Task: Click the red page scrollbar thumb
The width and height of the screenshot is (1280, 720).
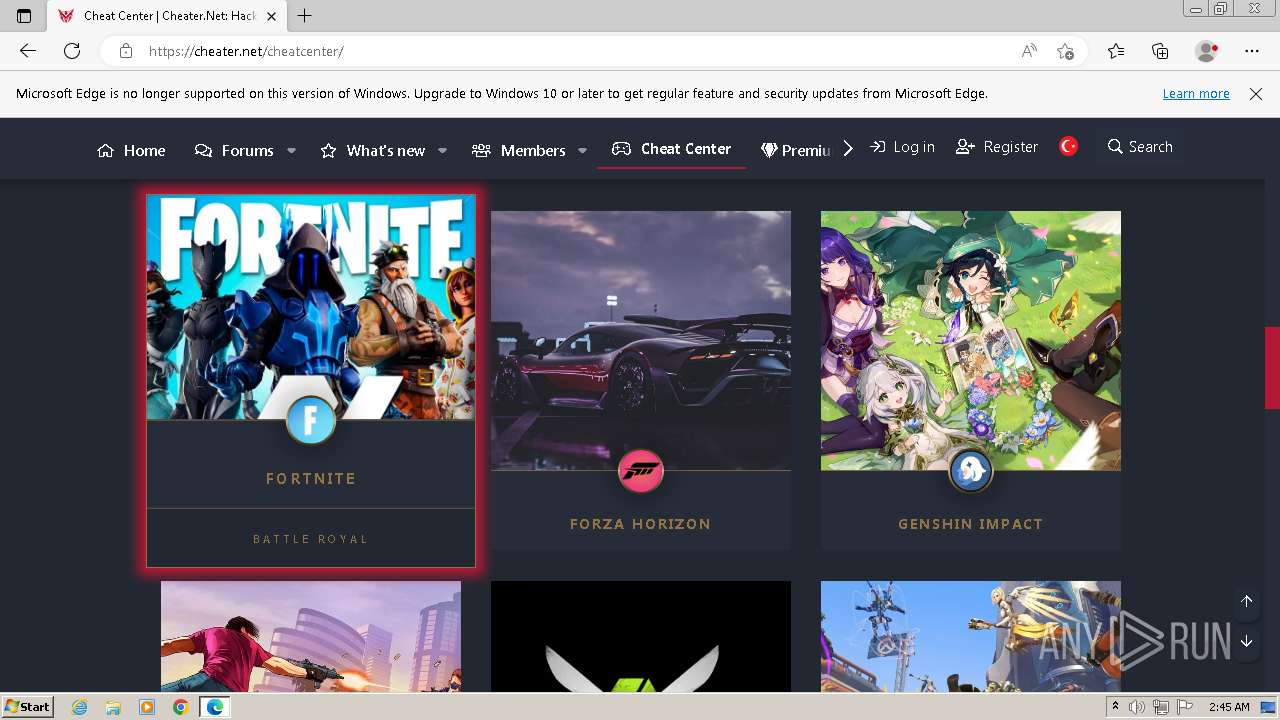Action: tap(1272, 368)
